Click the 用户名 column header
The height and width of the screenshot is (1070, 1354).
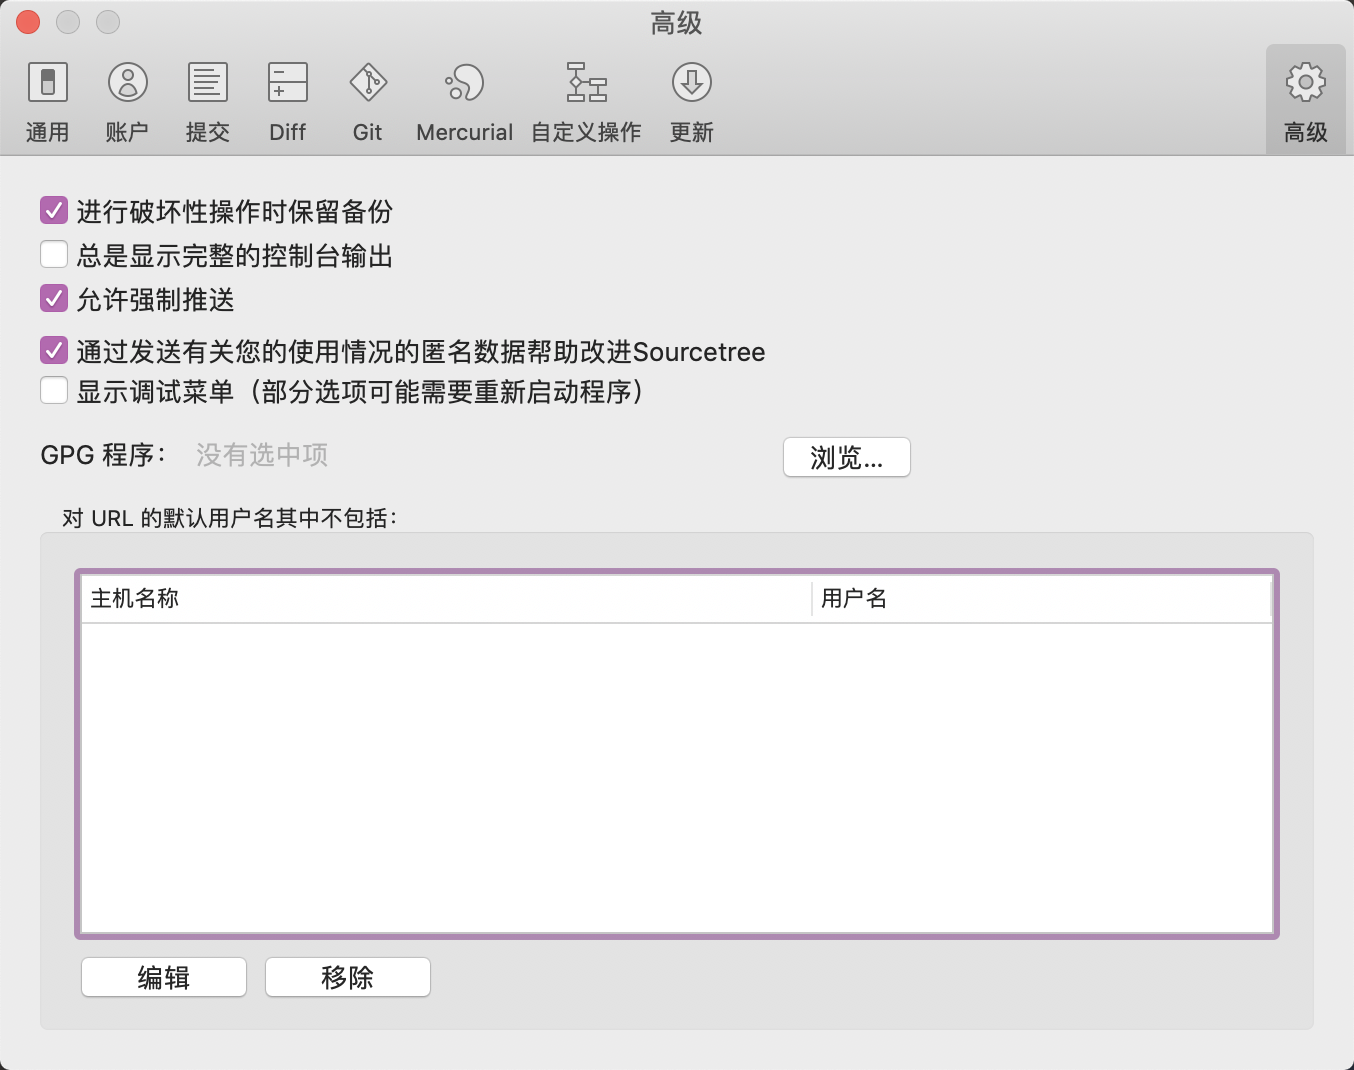click(x=1040, y=599)
